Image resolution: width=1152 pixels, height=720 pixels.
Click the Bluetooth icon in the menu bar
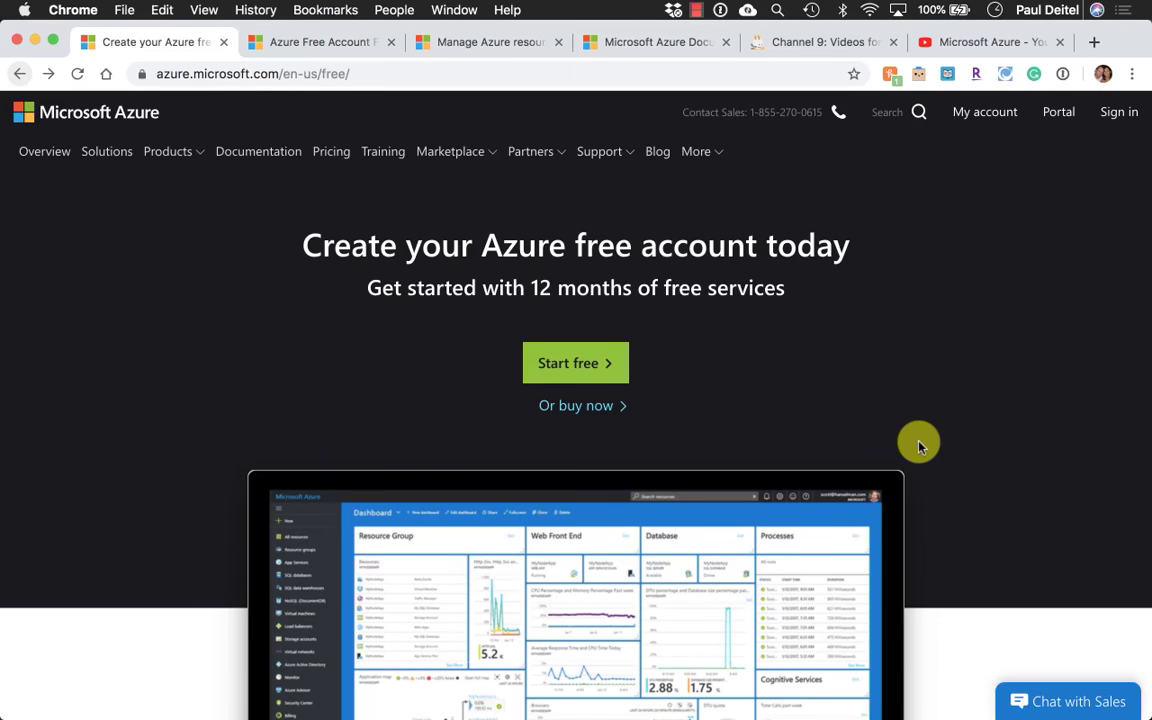843,10
